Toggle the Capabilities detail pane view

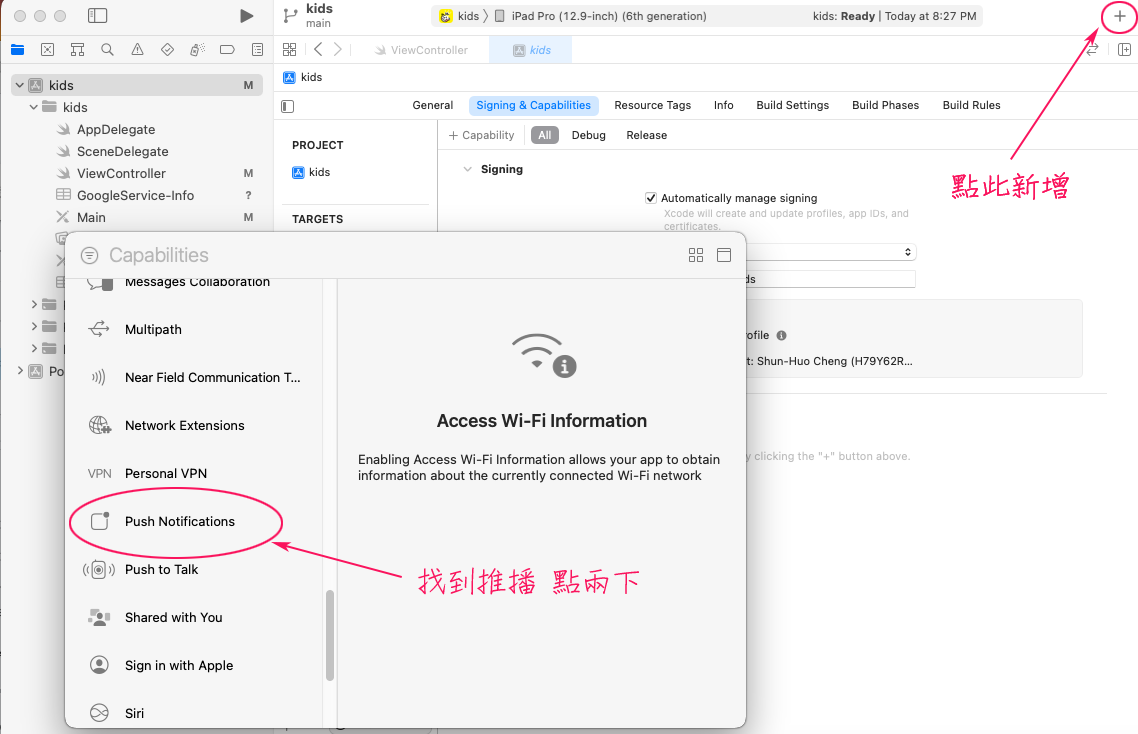tap(724, 255)
